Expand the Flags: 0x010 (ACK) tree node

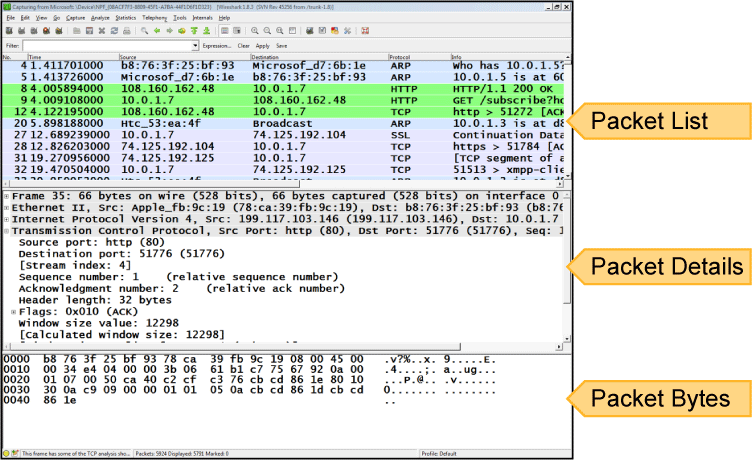pyautogui.click(x=12, y=310)
